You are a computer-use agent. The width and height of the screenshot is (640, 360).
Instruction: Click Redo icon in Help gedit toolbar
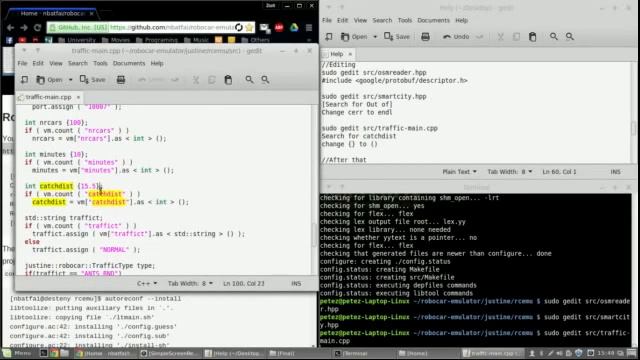[x=480, y=37]
